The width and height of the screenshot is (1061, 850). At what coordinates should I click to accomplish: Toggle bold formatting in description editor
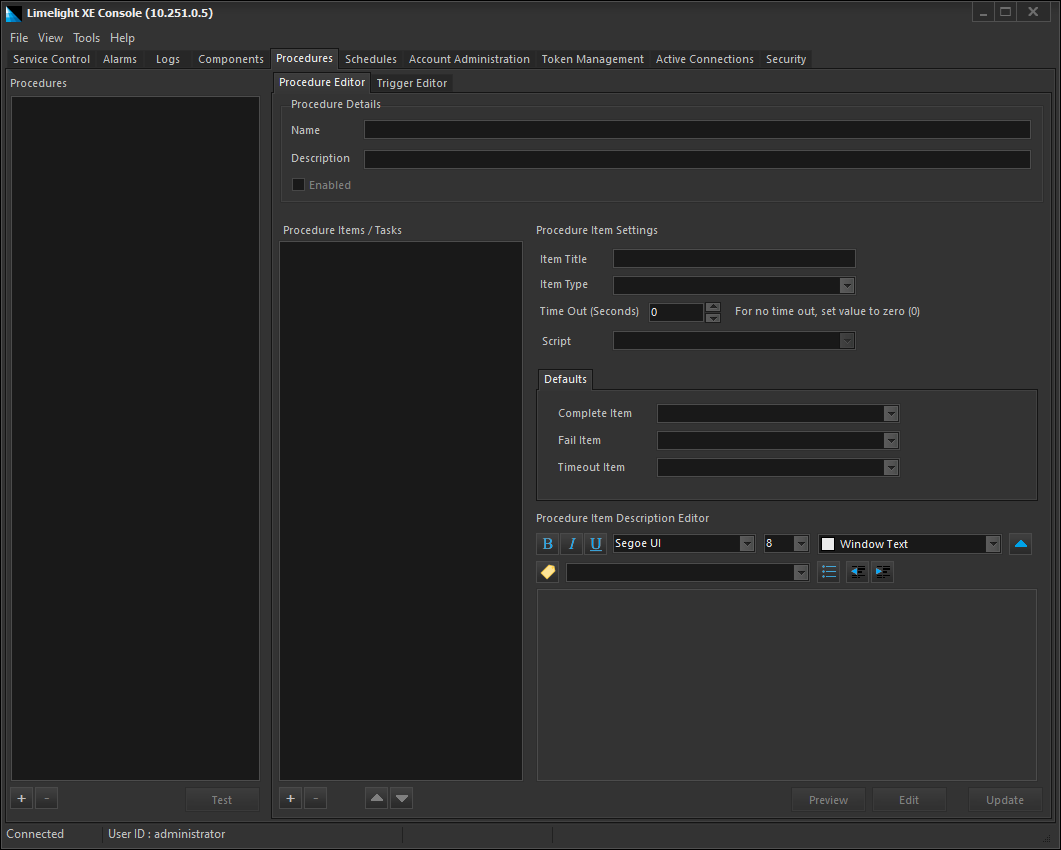pos(547,543)
